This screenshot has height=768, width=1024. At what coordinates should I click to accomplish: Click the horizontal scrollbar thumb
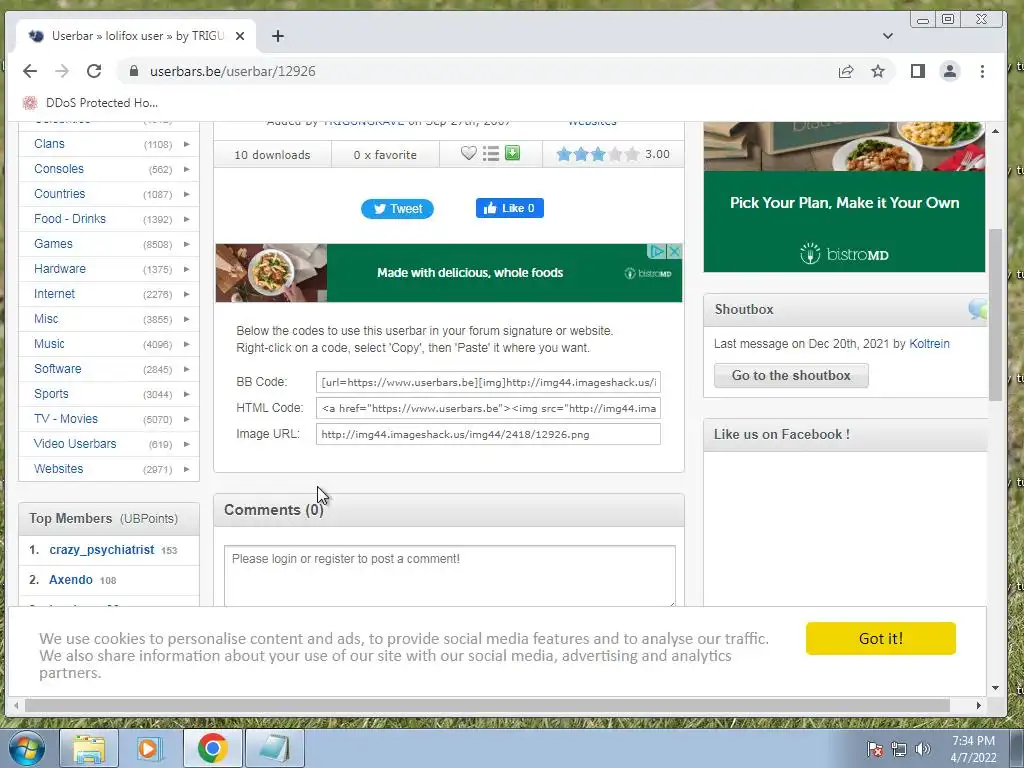tap(487, 705)
